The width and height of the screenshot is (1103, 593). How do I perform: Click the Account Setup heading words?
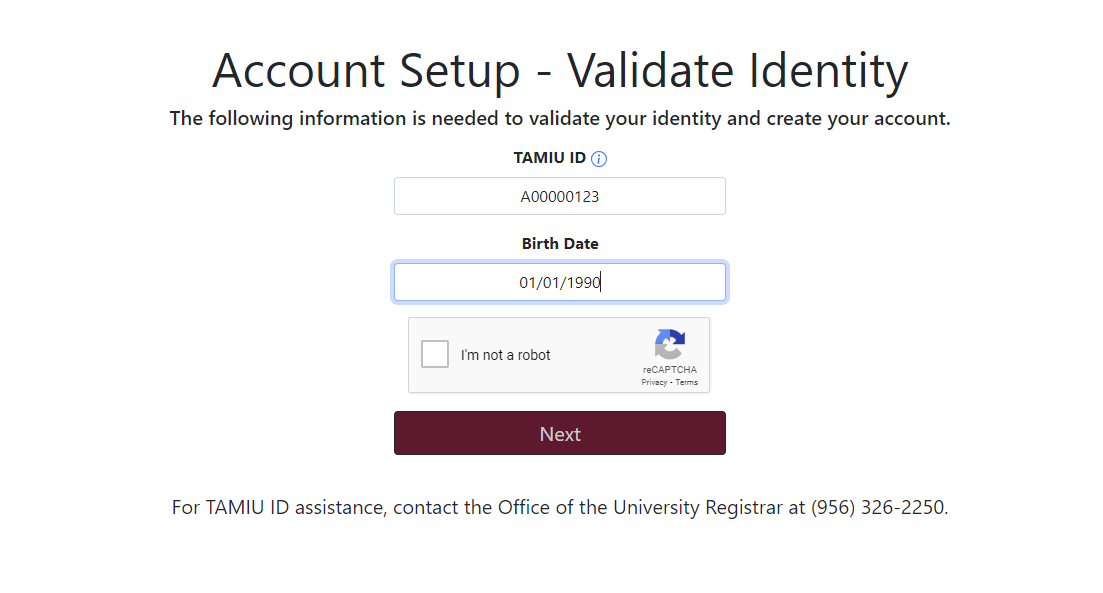(x=366, y=71)
